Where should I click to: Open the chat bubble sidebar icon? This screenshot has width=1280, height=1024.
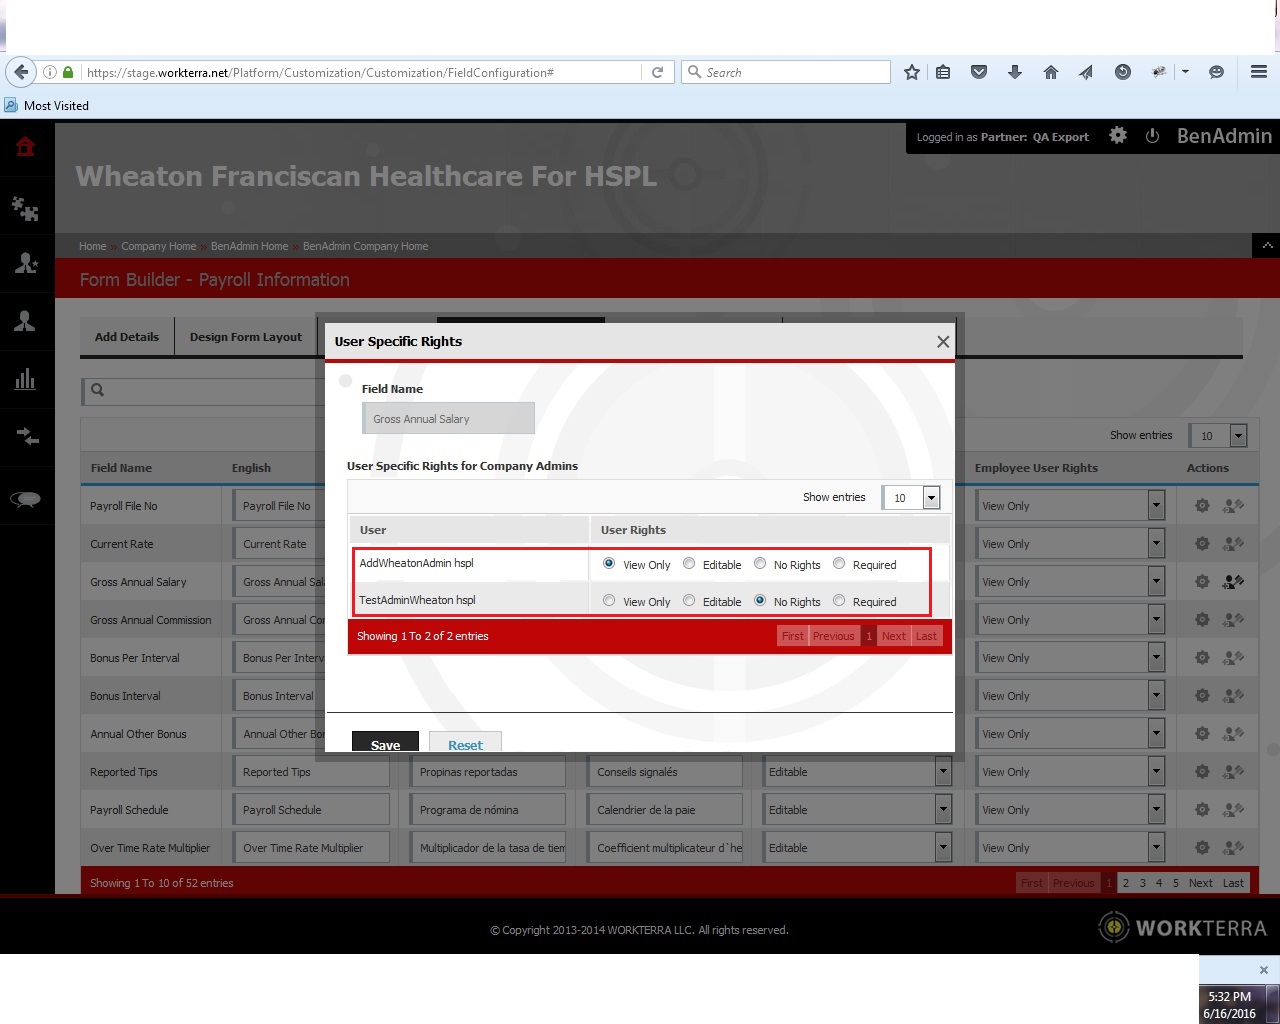(26, 500)
